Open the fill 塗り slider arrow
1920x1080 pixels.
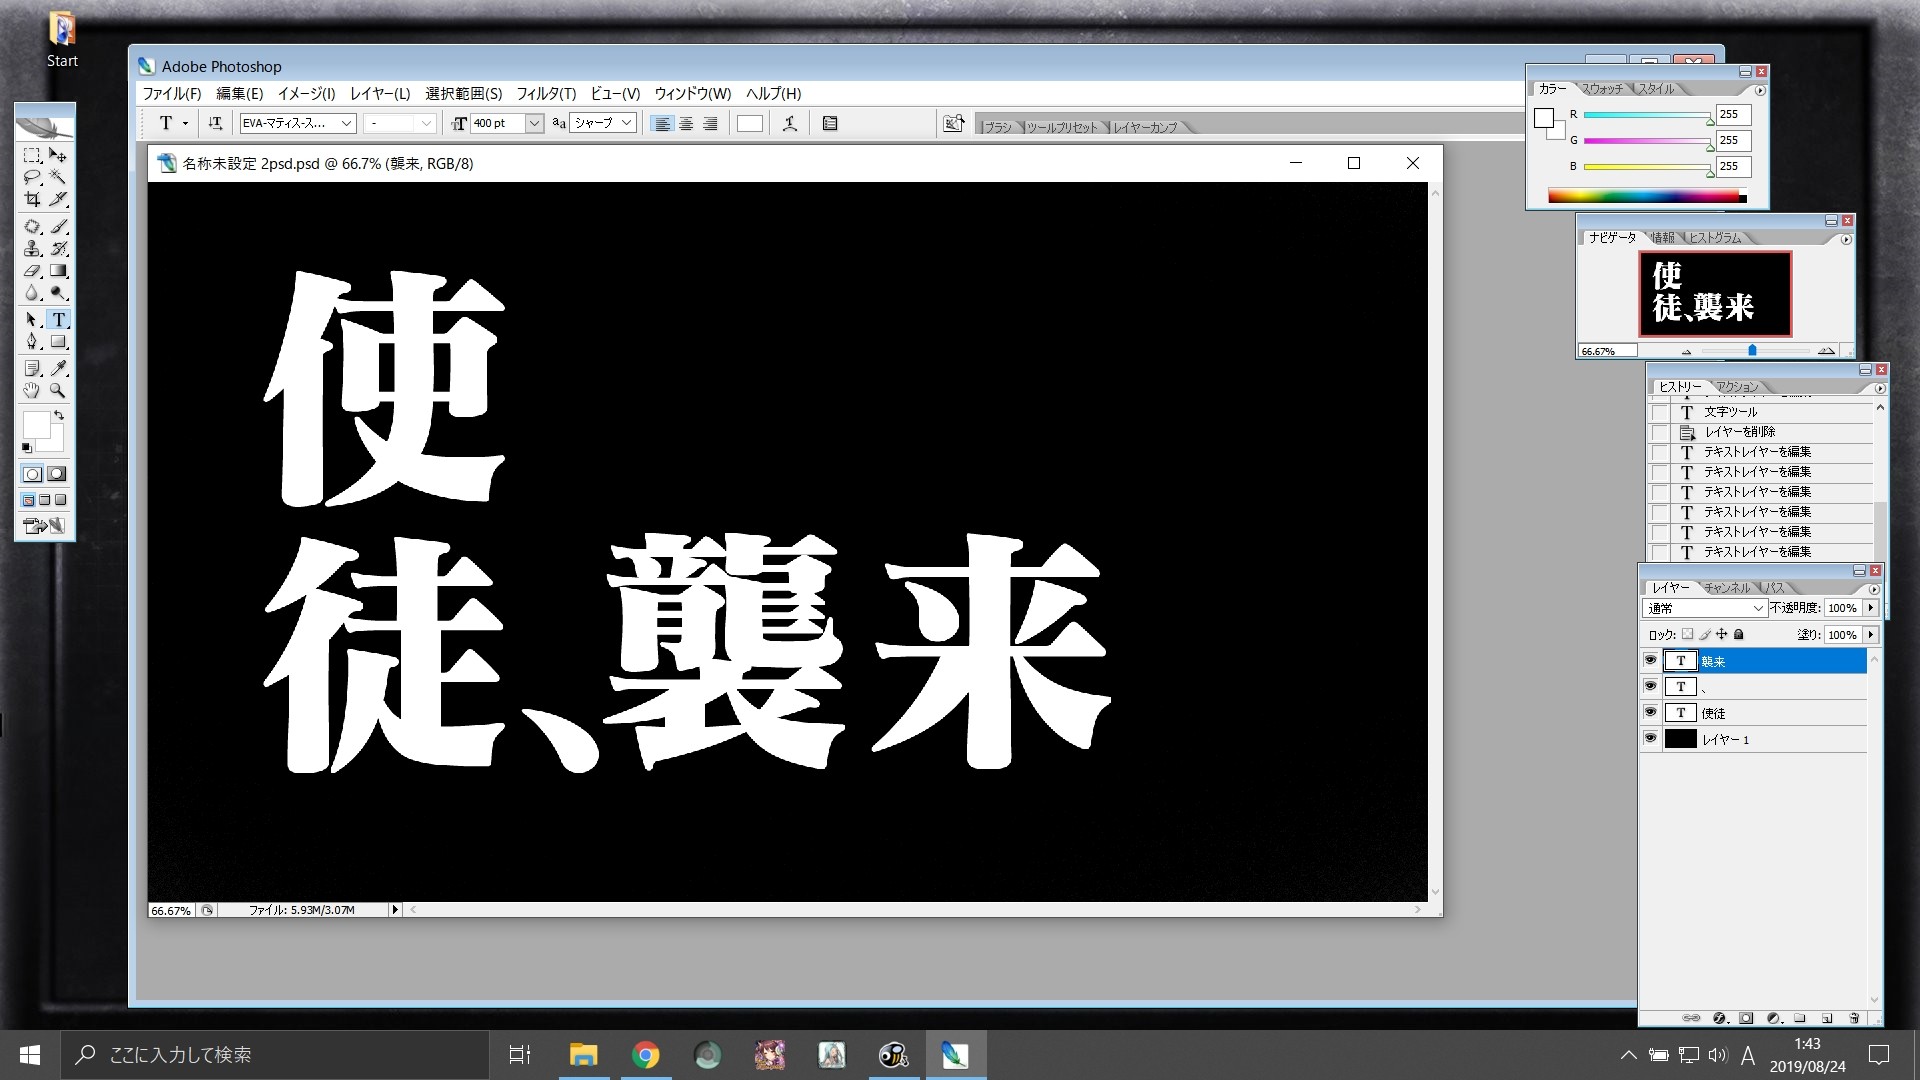1871,634
